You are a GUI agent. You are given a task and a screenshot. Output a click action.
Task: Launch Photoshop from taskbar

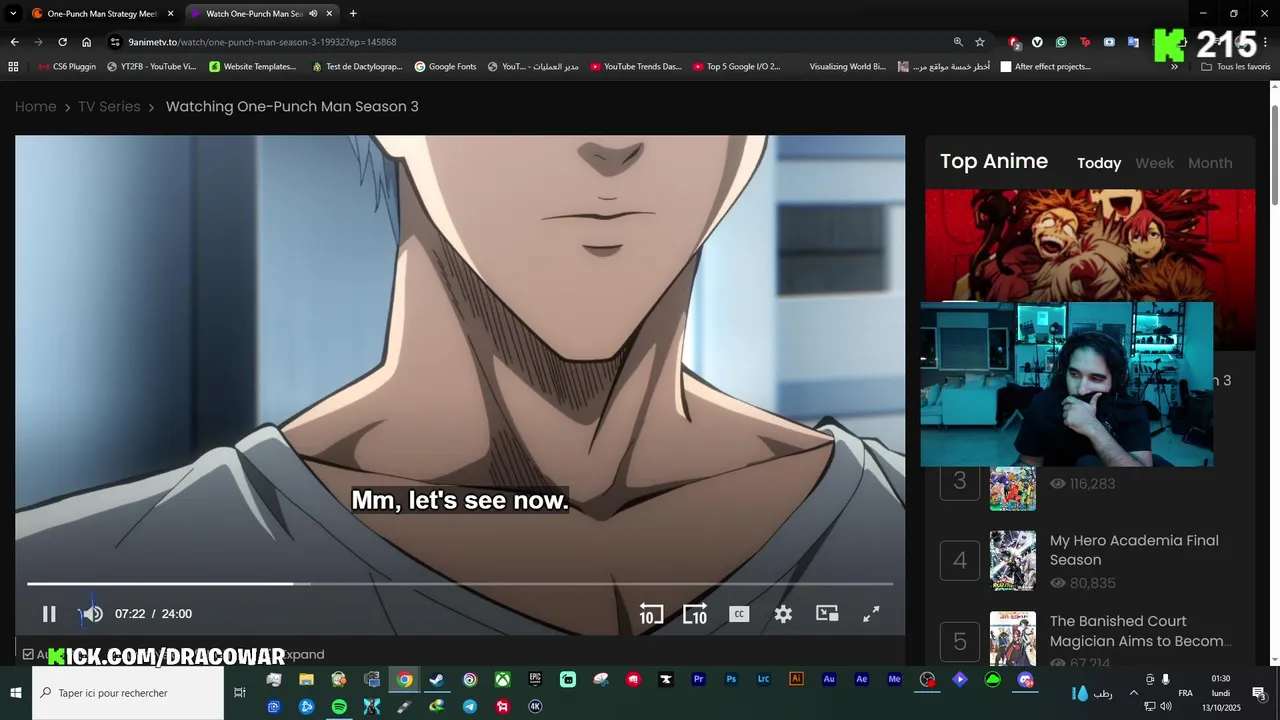(x=731, y=680)
